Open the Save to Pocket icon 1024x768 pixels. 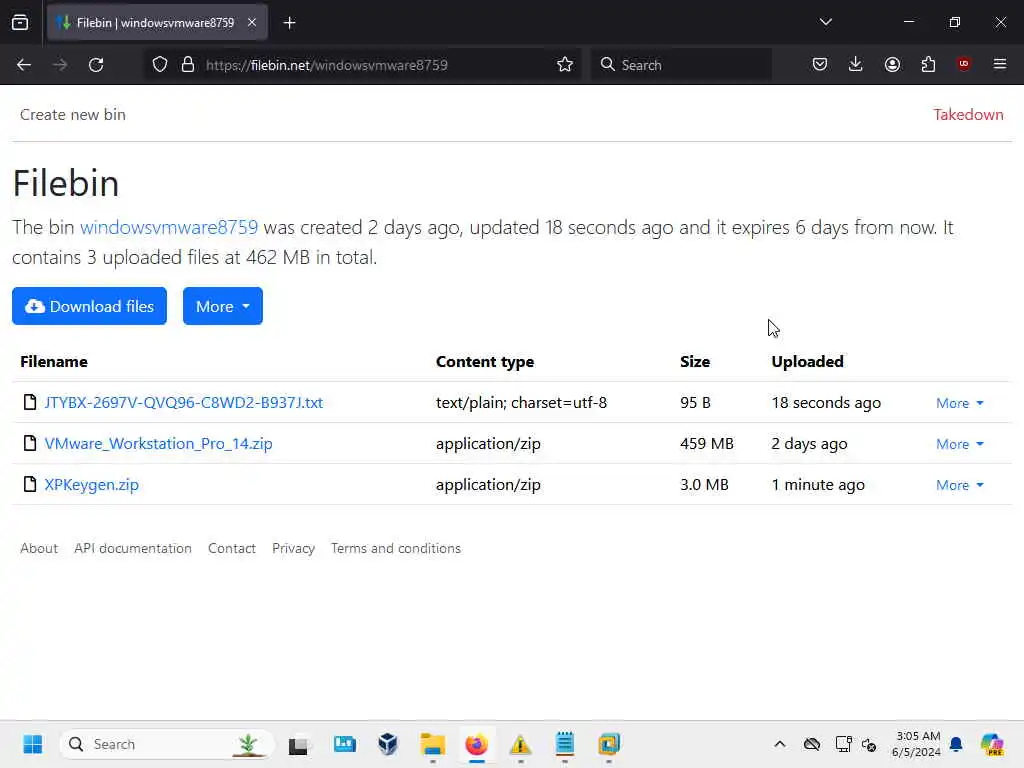point(820,65)
